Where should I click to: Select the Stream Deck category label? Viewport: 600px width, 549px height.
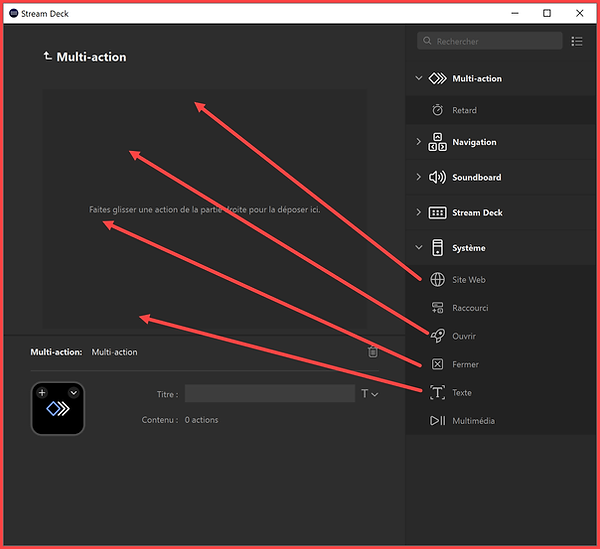coord(477,213)
